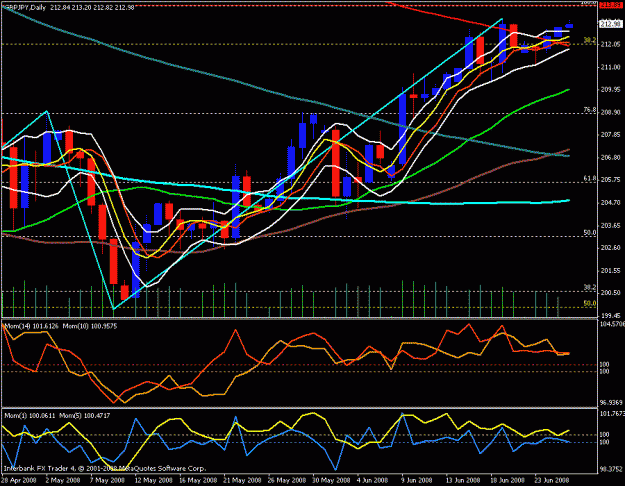Click the white 38.2 Fibonacci label near 200.50
Screen dimensions: 625x486
(590, 287)
